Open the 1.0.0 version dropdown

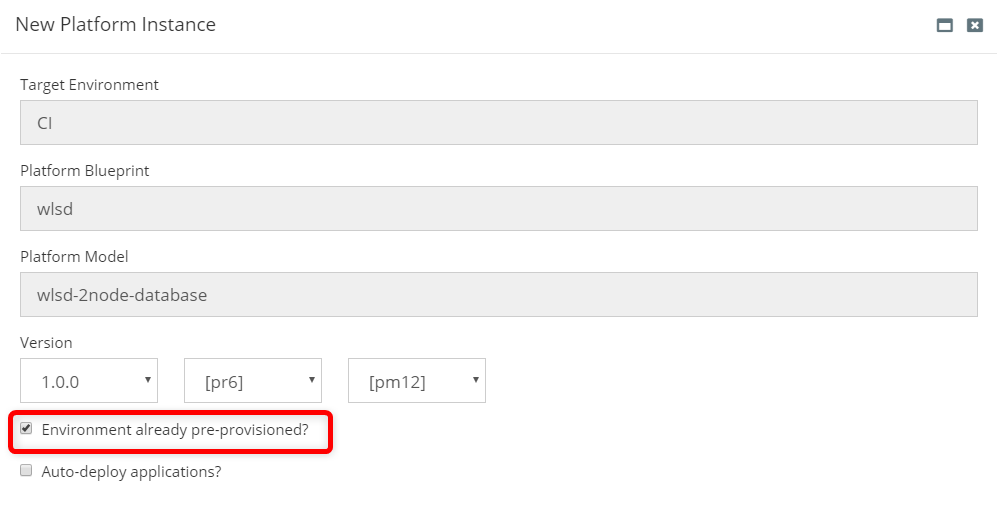point(89,381)
